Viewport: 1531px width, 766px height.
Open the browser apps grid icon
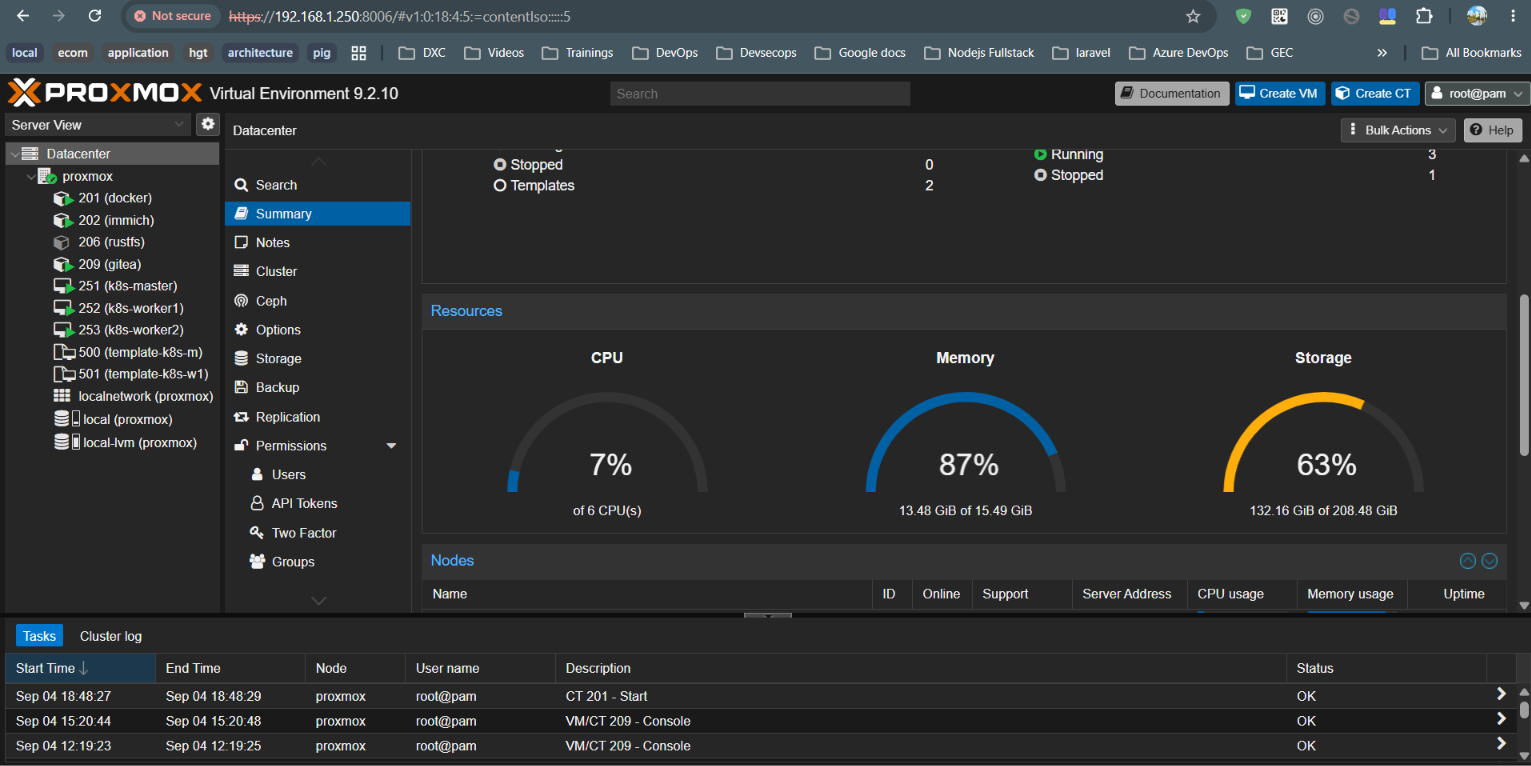pos(359,53)
